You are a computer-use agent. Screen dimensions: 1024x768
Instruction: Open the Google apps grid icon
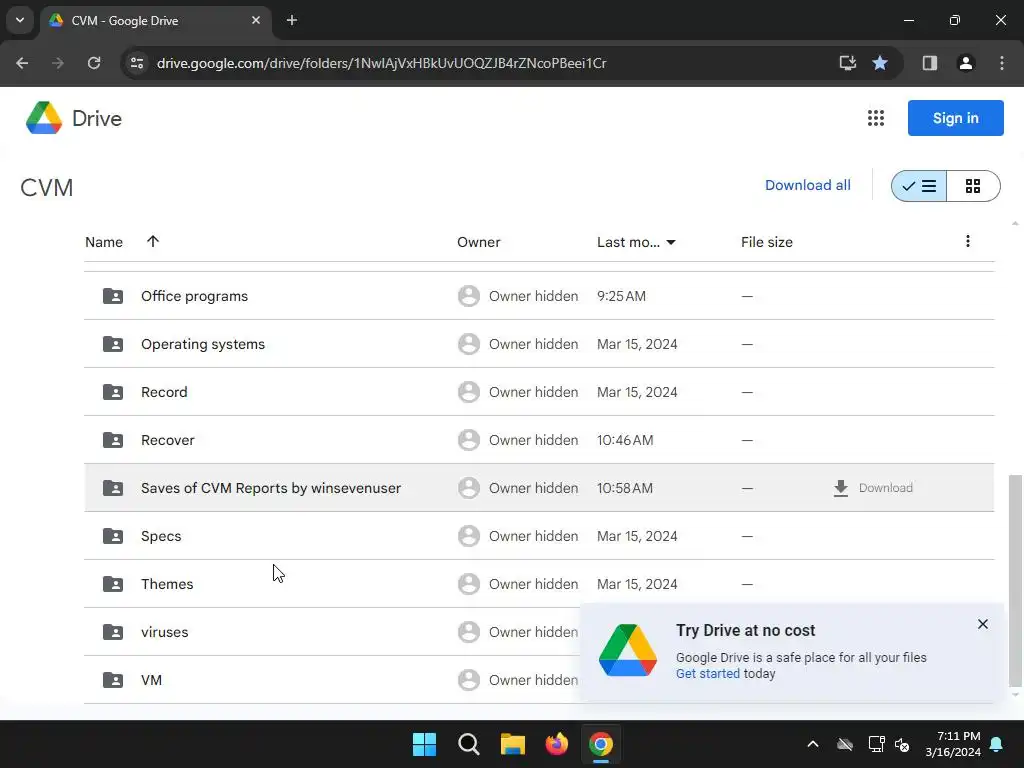click(876, 118)
